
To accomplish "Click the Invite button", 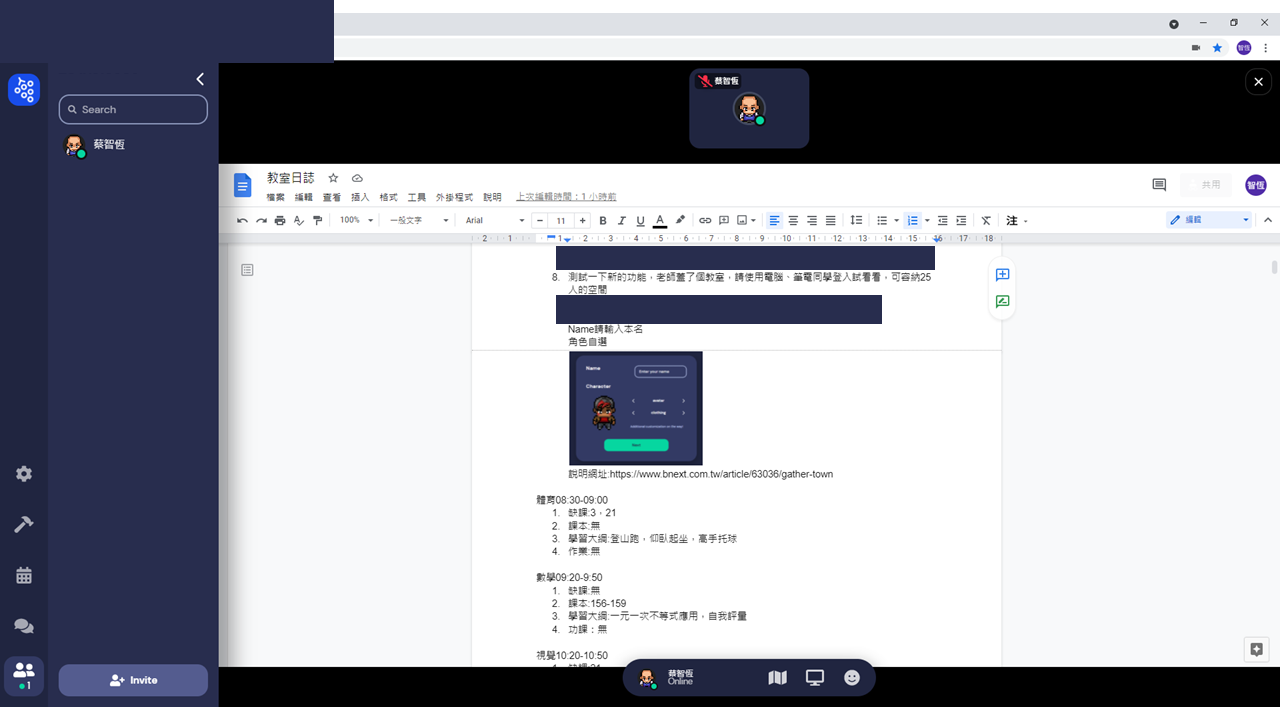I will pos(133,680).
